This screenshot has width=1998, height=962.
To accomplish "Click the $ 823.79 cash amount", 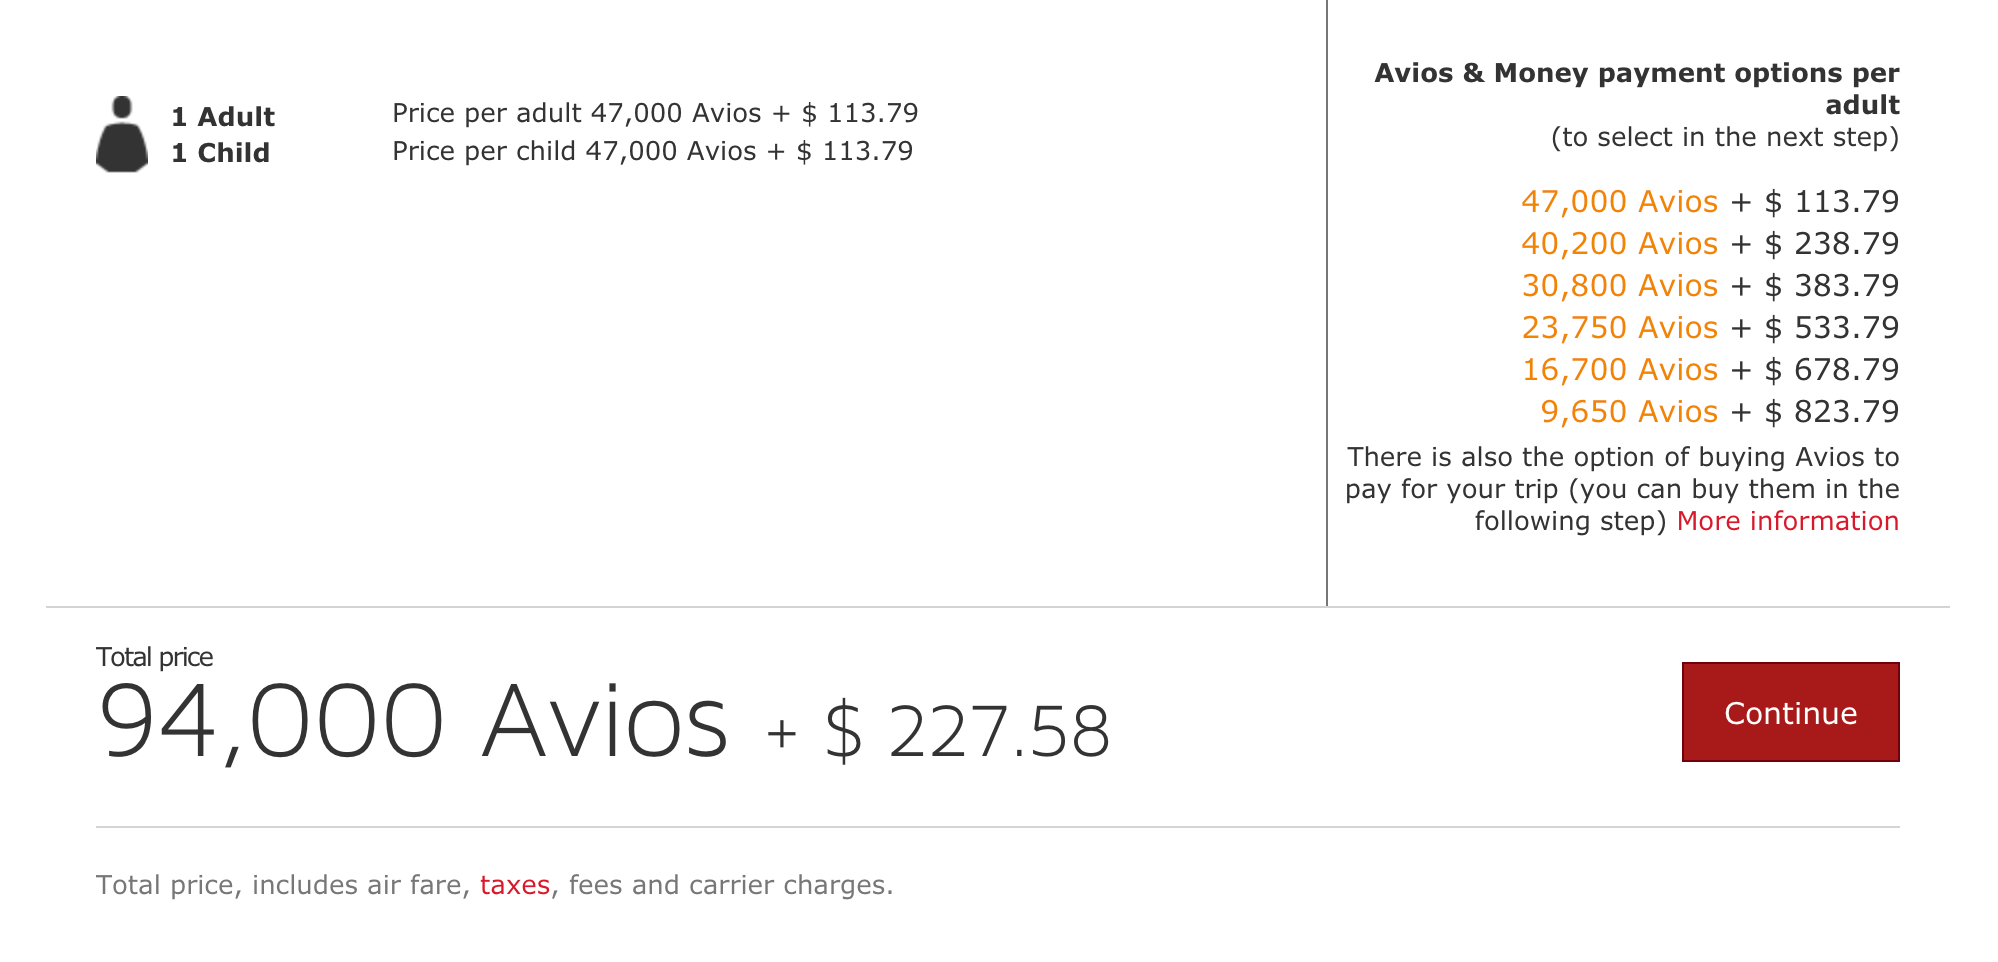I will [x=1831, y=412].
